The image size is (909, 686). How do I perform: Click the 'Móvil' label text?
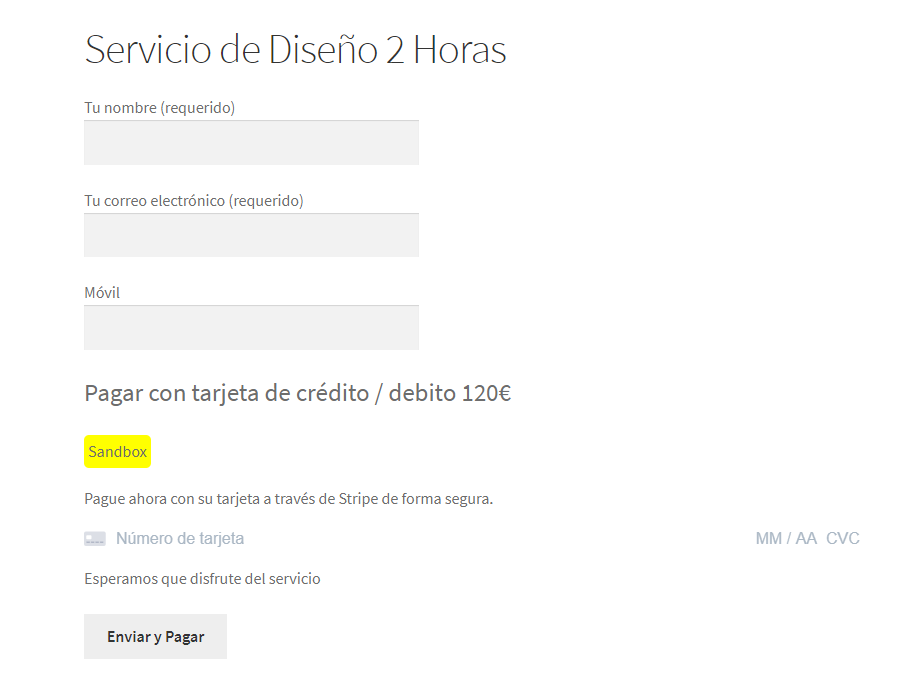click(x=102, y=293)
